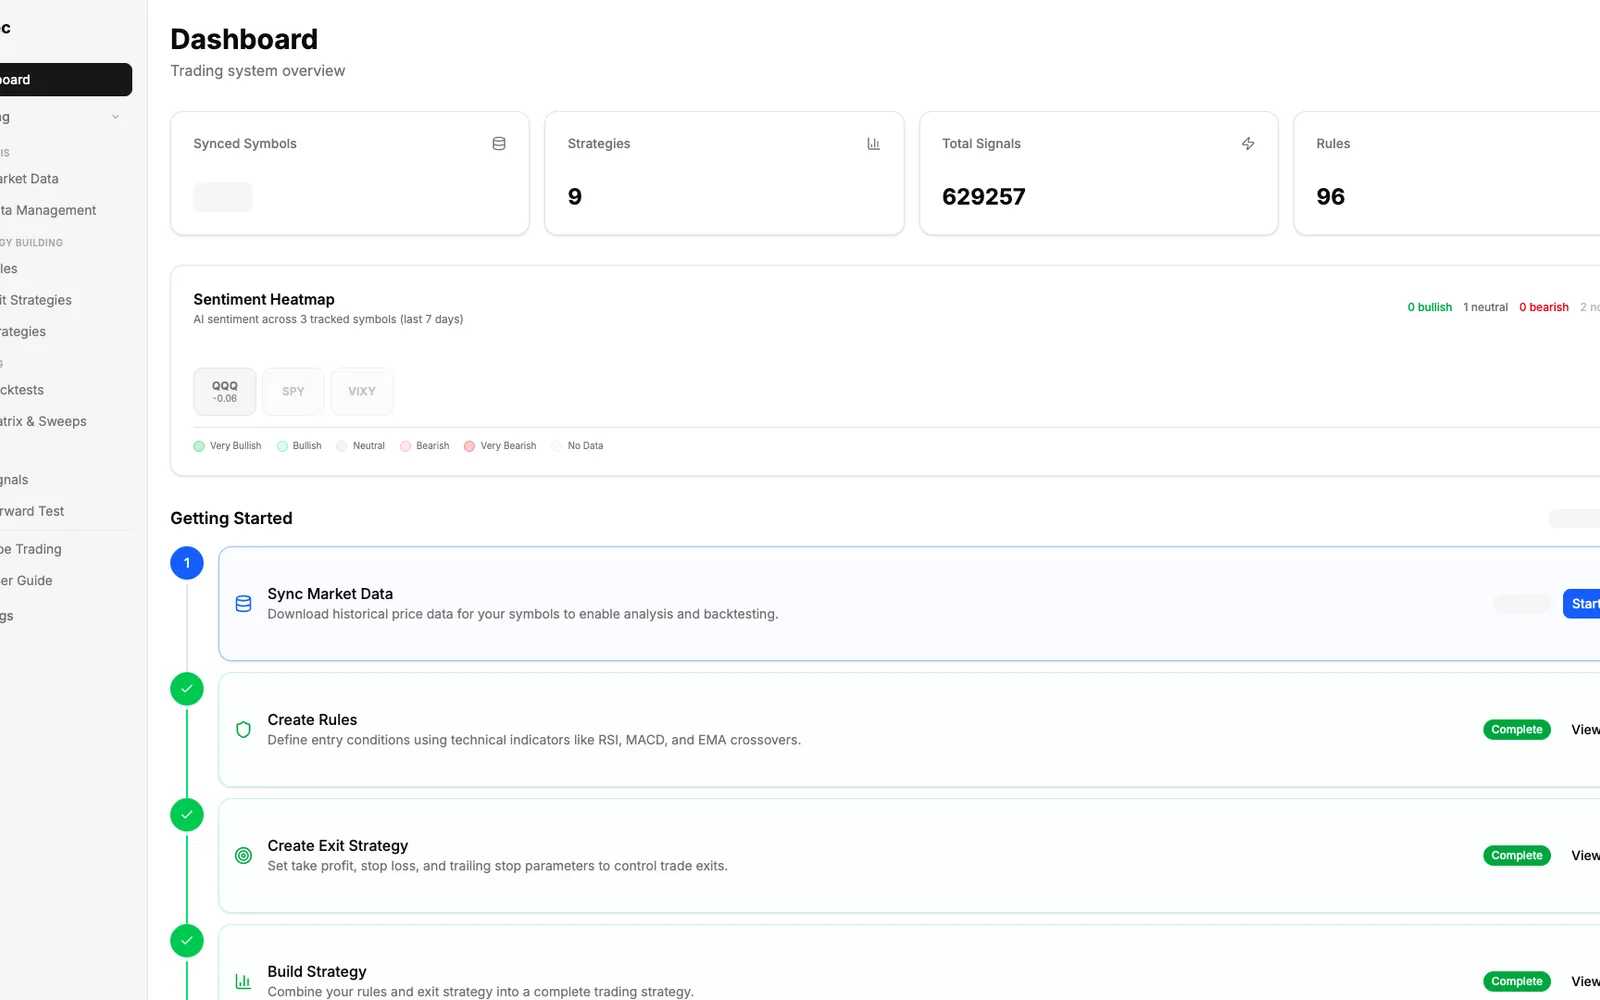Click the Very Bullish legend swatch
Image resolution: width=1600 pixels, height=1000 pixels.
point(199,446)
